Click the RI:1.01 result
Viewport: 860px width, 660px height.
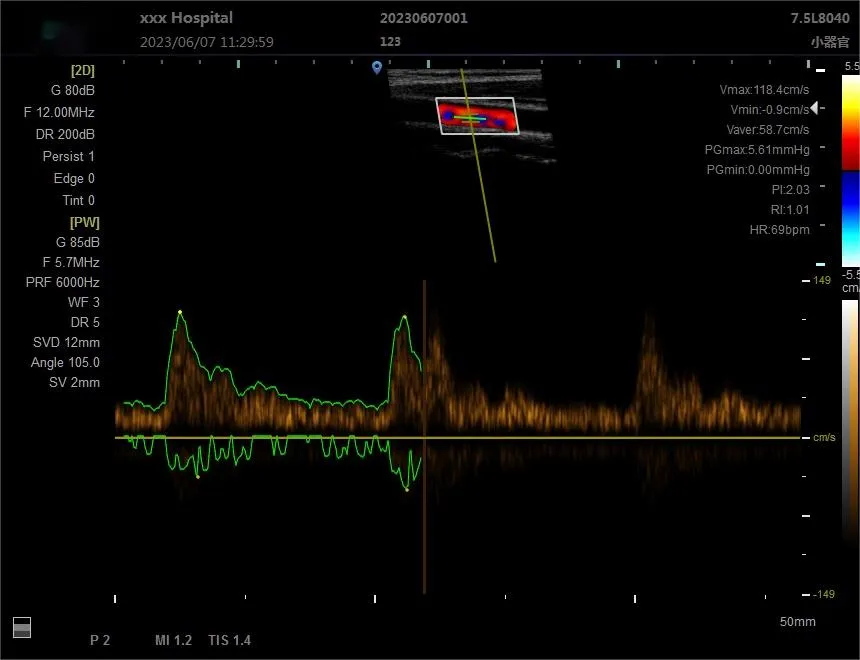pyautogui.click(x=790, y=210)
